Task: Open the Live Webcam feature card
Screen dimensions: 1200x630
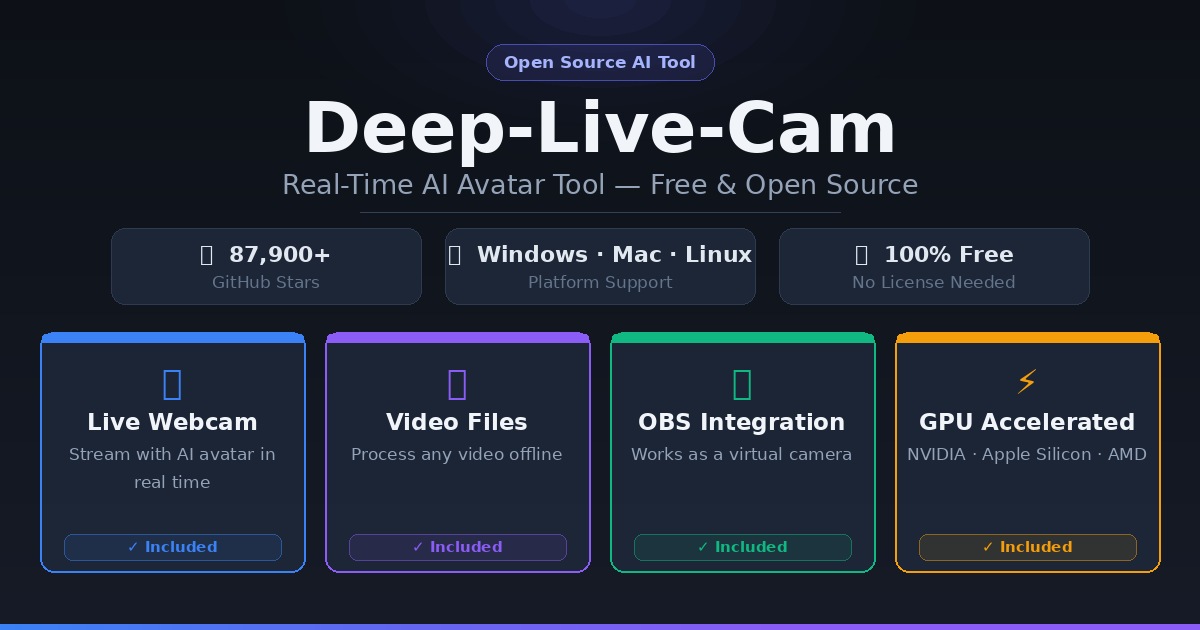Action: coord(172,452)
